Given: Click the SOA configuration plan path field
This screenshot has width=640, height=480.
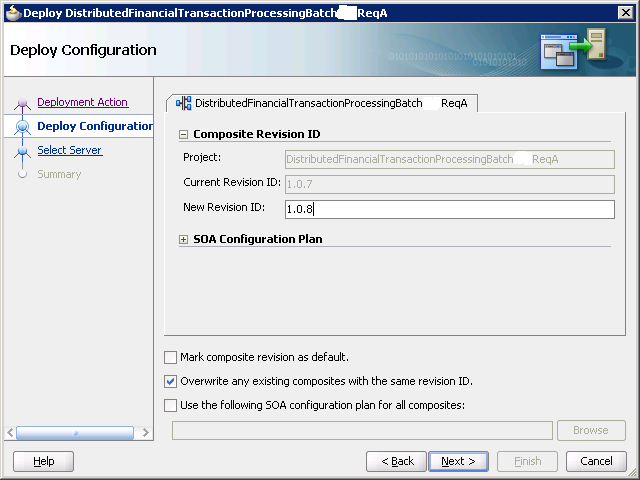Looking at the screenshot, I should [362, 431].
